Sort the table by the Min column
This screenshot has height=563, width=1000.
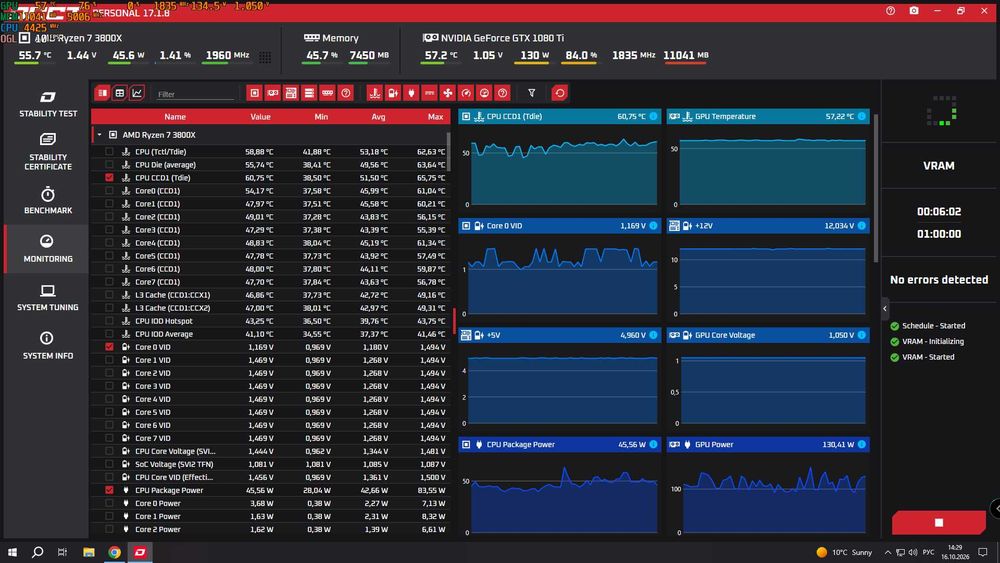pyautogui.click(x=321, y=117)
